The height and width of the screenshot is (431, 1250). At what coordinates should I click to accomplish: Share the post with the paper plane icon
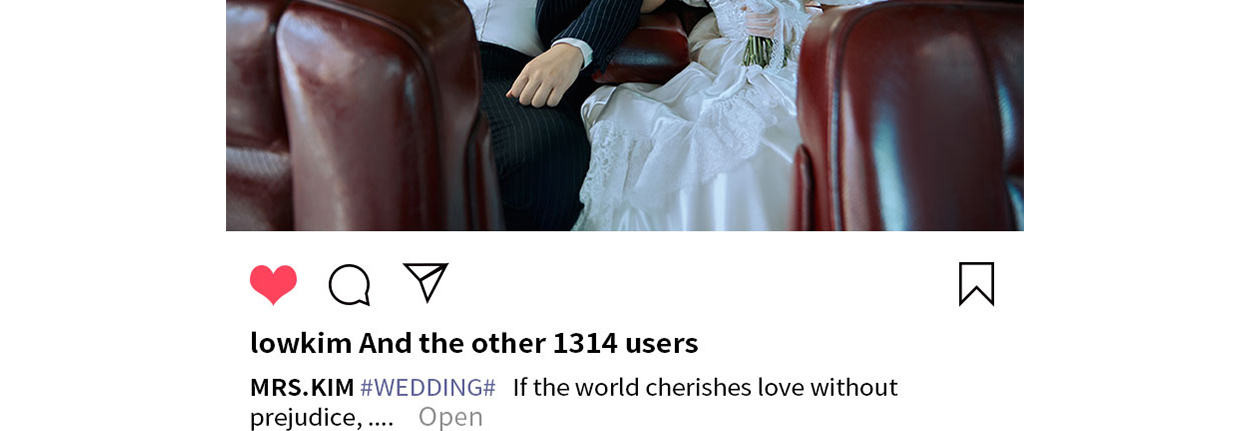(x=426, y=282)
